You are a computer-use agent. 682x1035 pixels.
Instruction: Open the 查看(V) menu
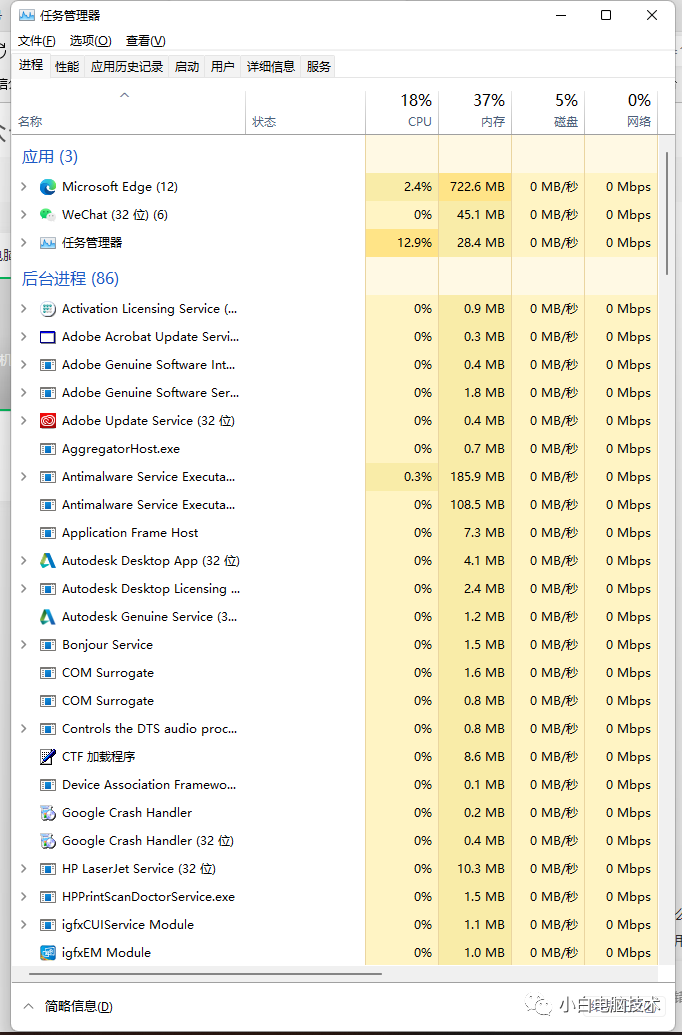(145, 41)
